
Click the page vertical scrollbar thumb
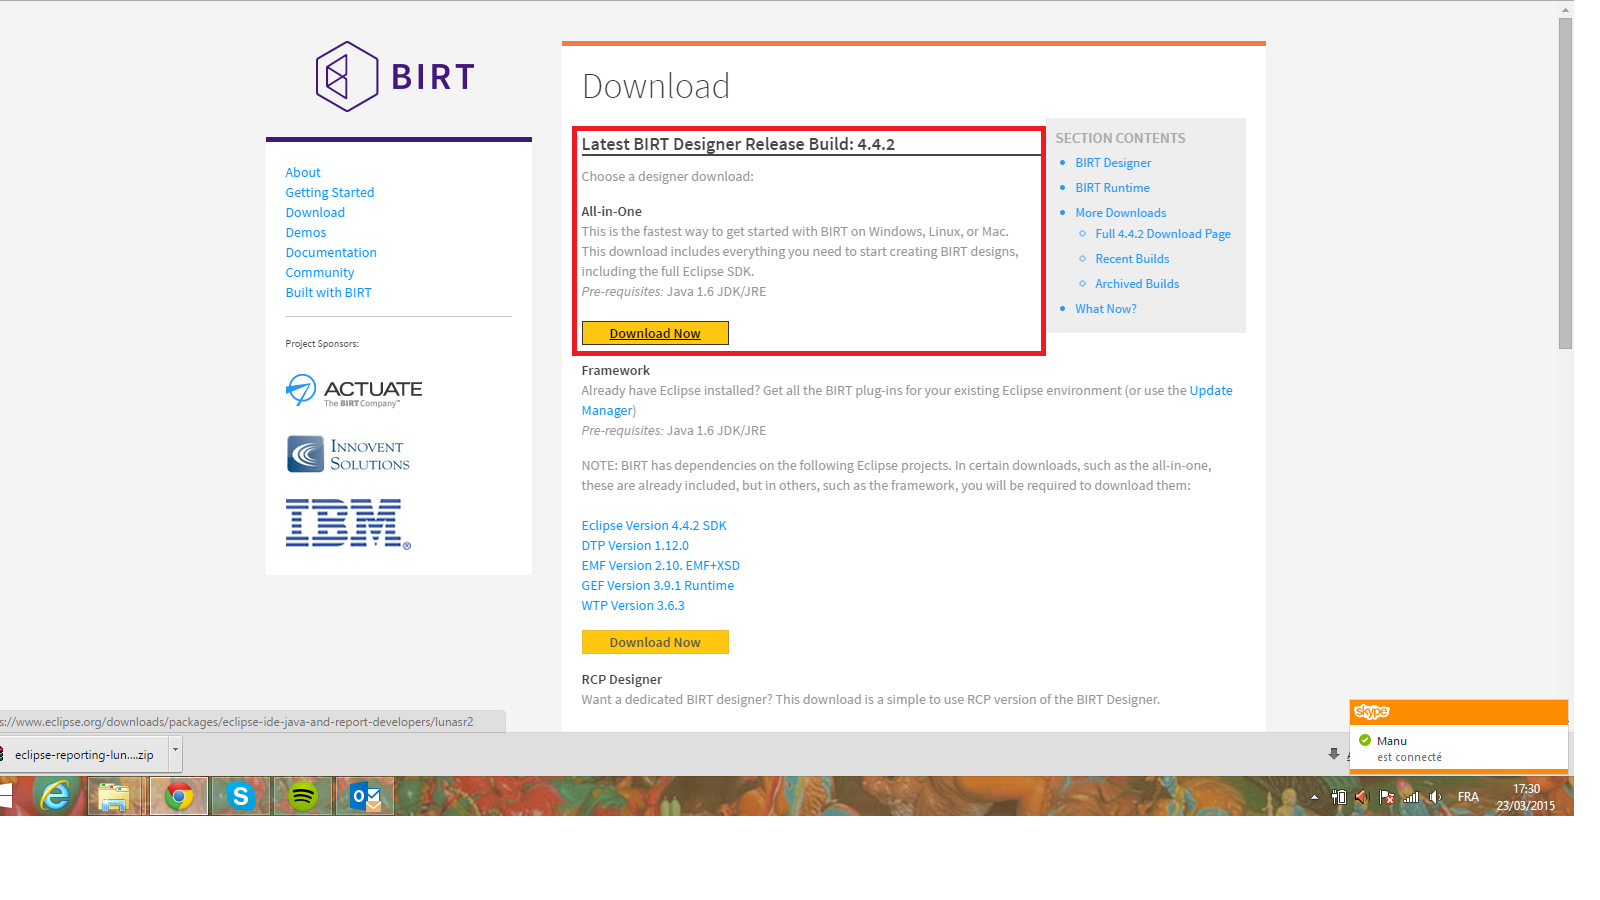(x=1565, y=183)
